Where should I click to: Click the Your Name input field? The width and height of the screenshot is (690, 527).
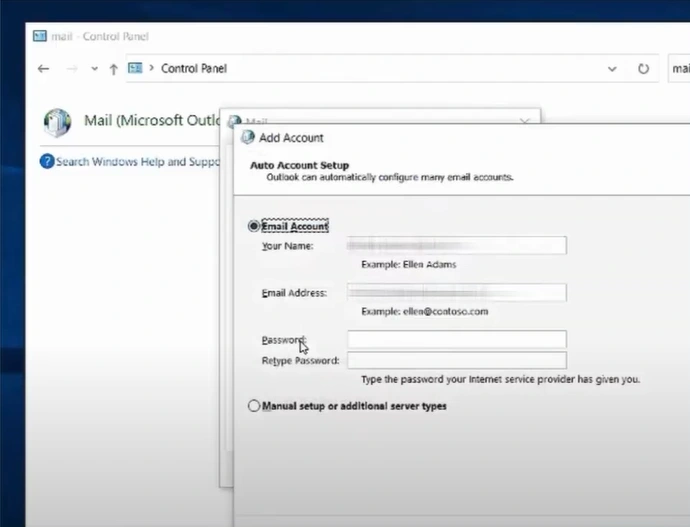457,245
